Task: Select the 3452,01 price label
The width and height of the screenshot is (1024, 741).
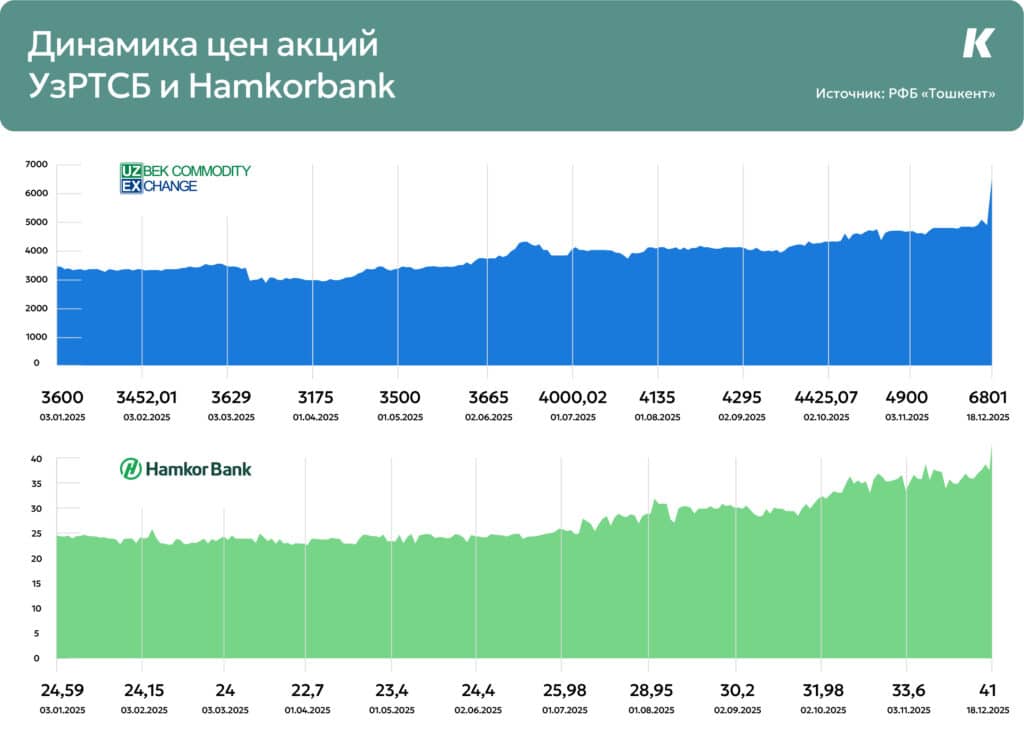Action: point(146,397)
